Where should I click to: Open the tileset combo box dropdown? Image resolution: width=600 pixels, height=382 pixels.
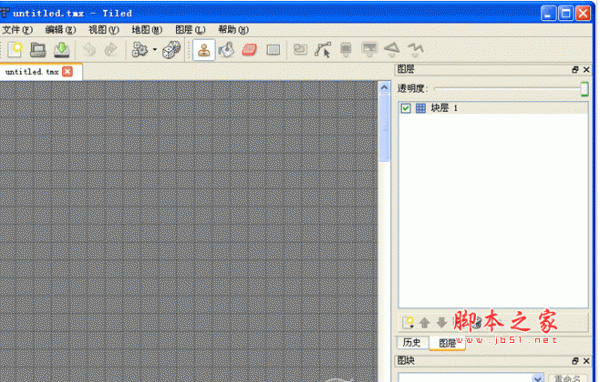click(538, 378)
